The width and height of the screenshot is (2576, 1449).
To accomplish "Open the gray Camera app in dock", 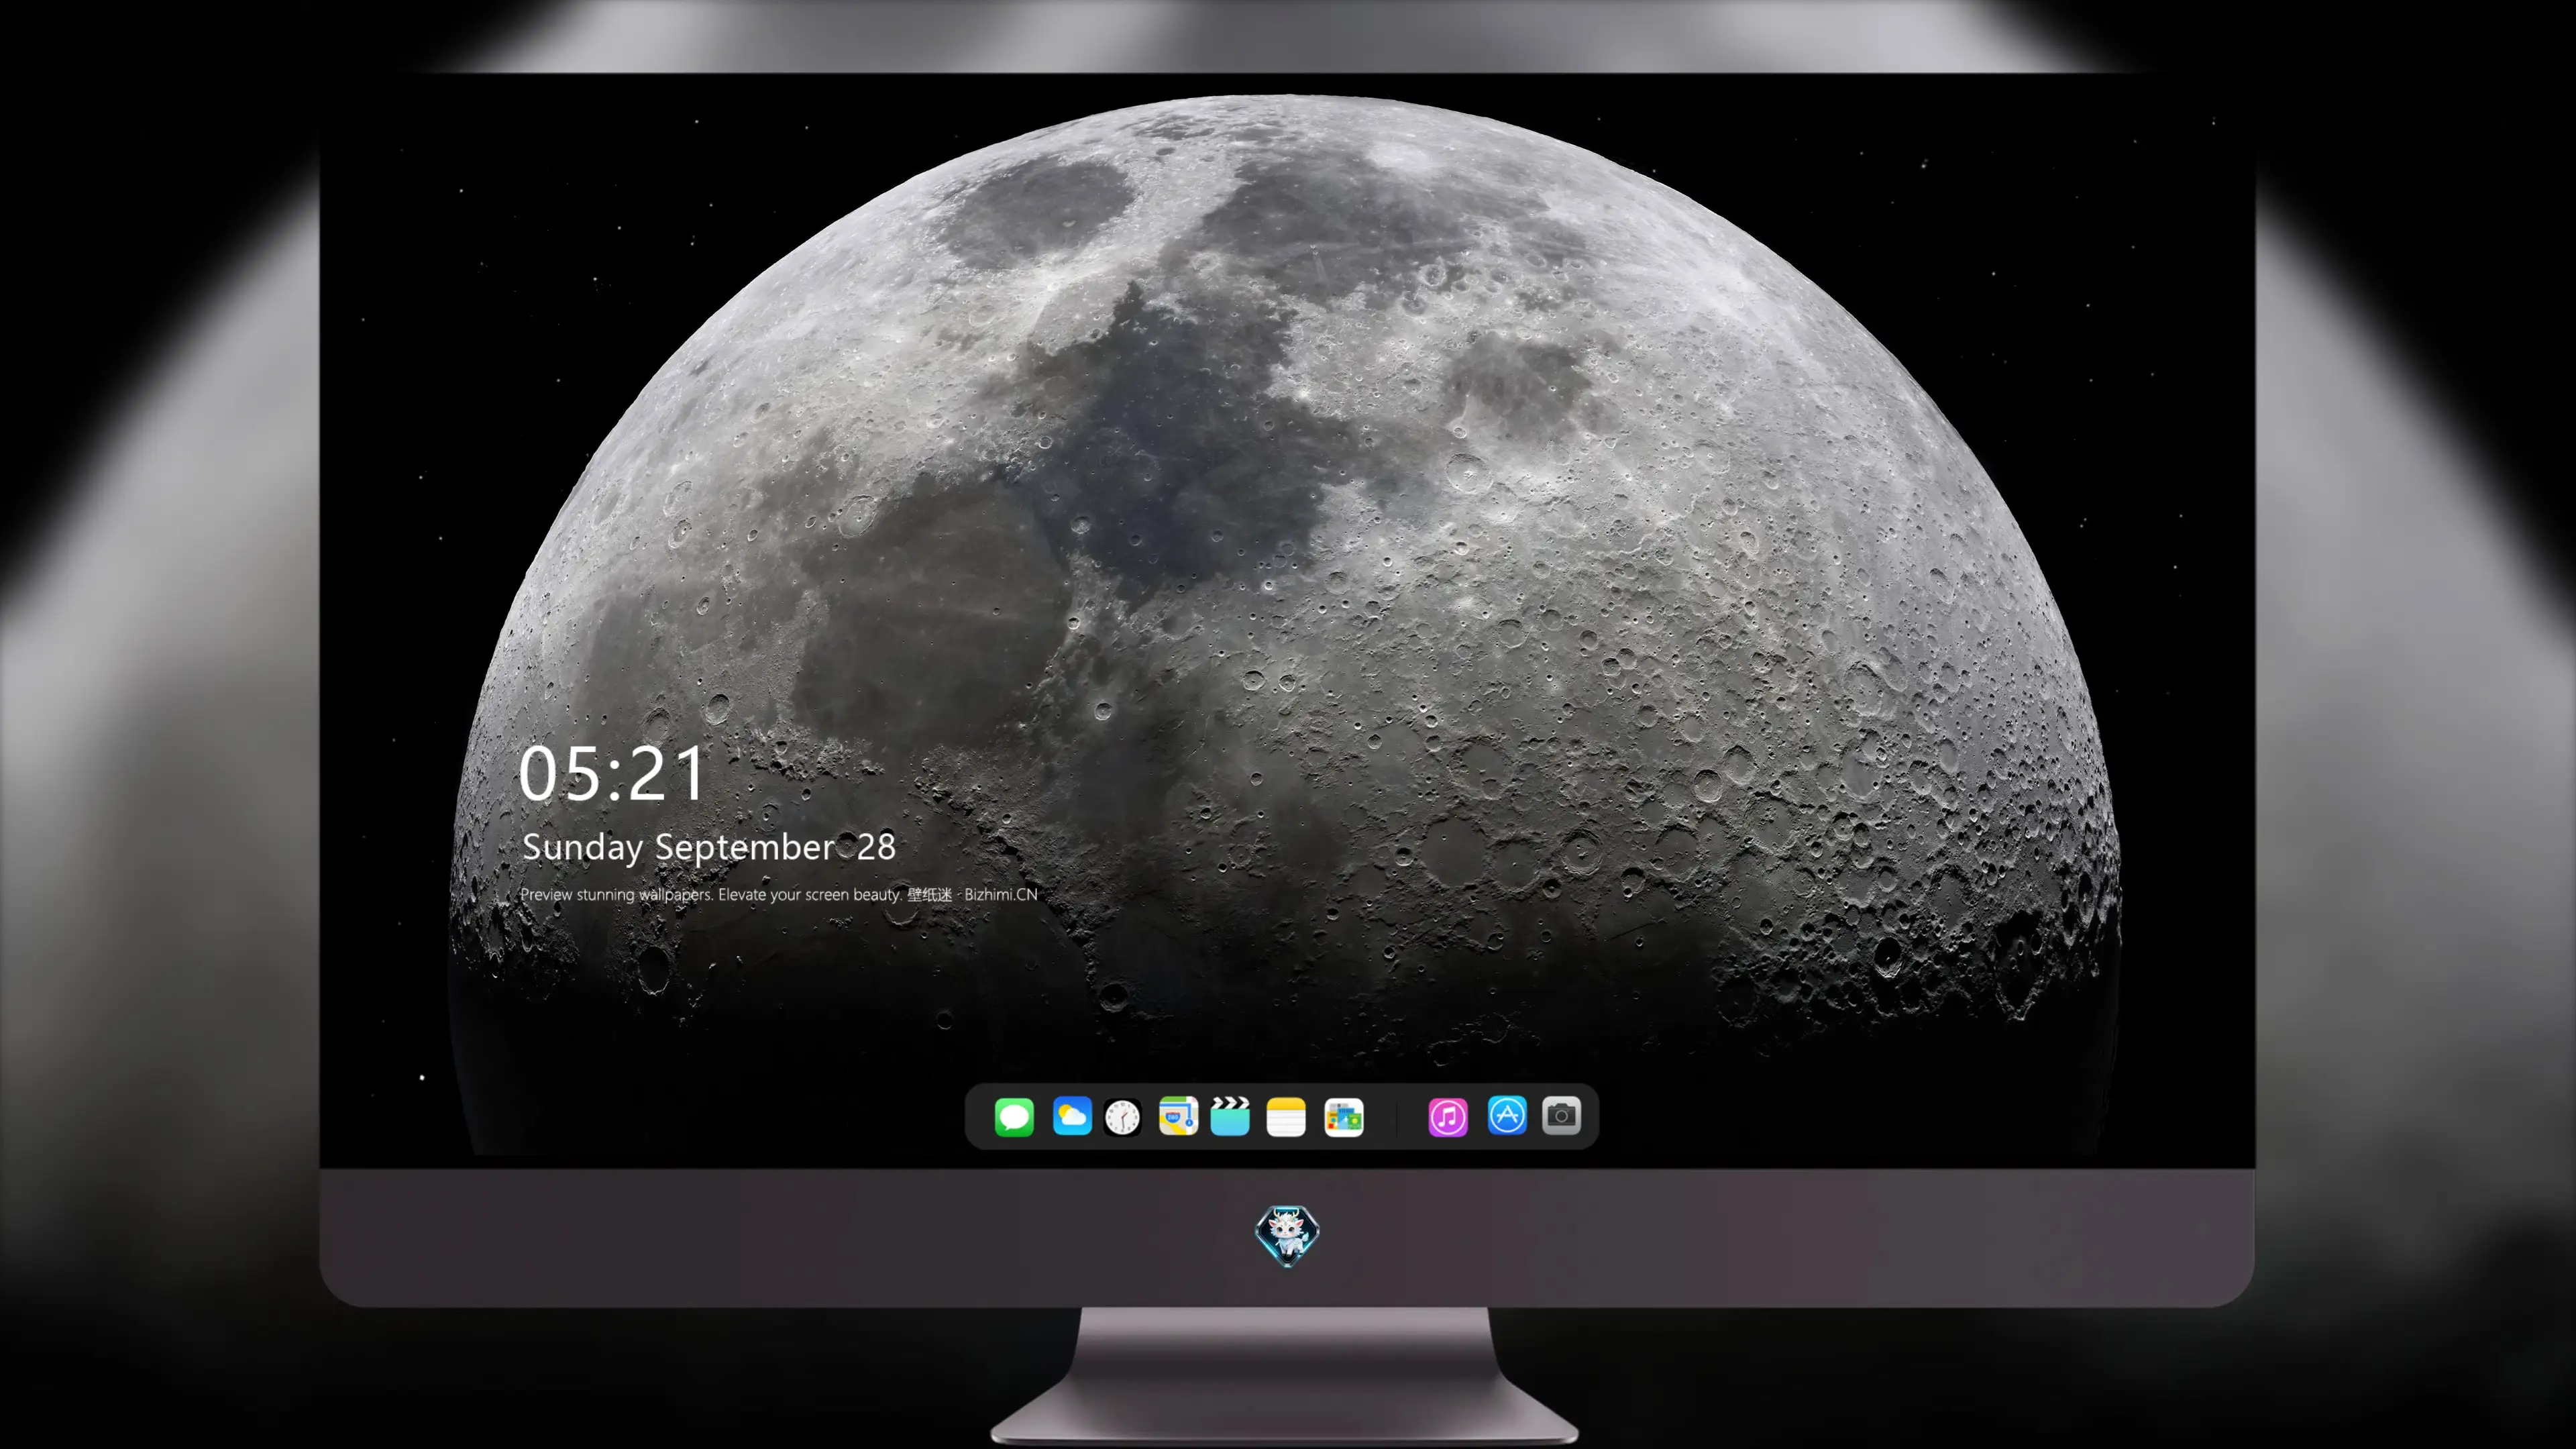I will [x=1561, y=1115].
